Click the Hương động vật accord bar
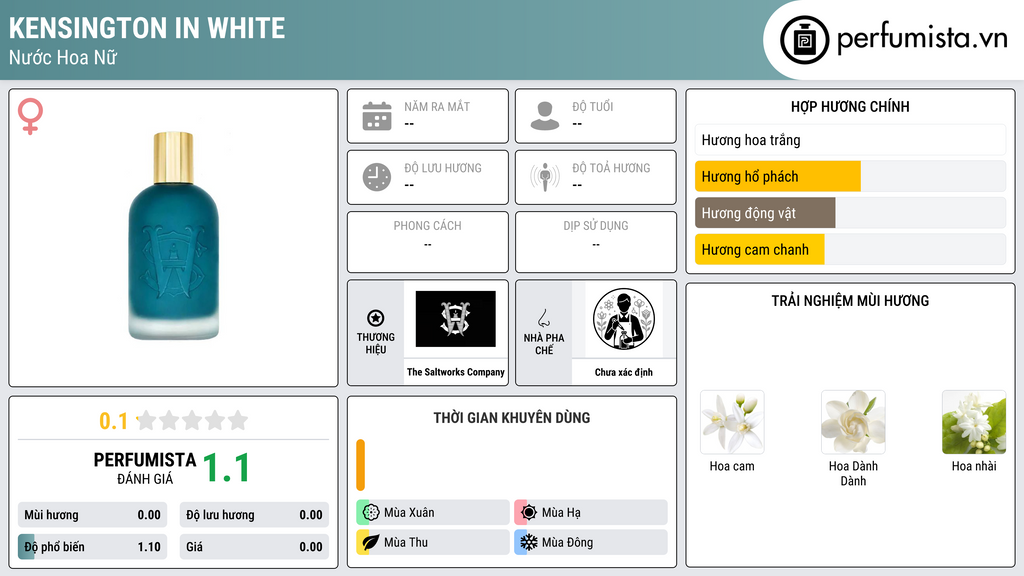The height and width of the screenshot is (576, 1024). point(850,213)
